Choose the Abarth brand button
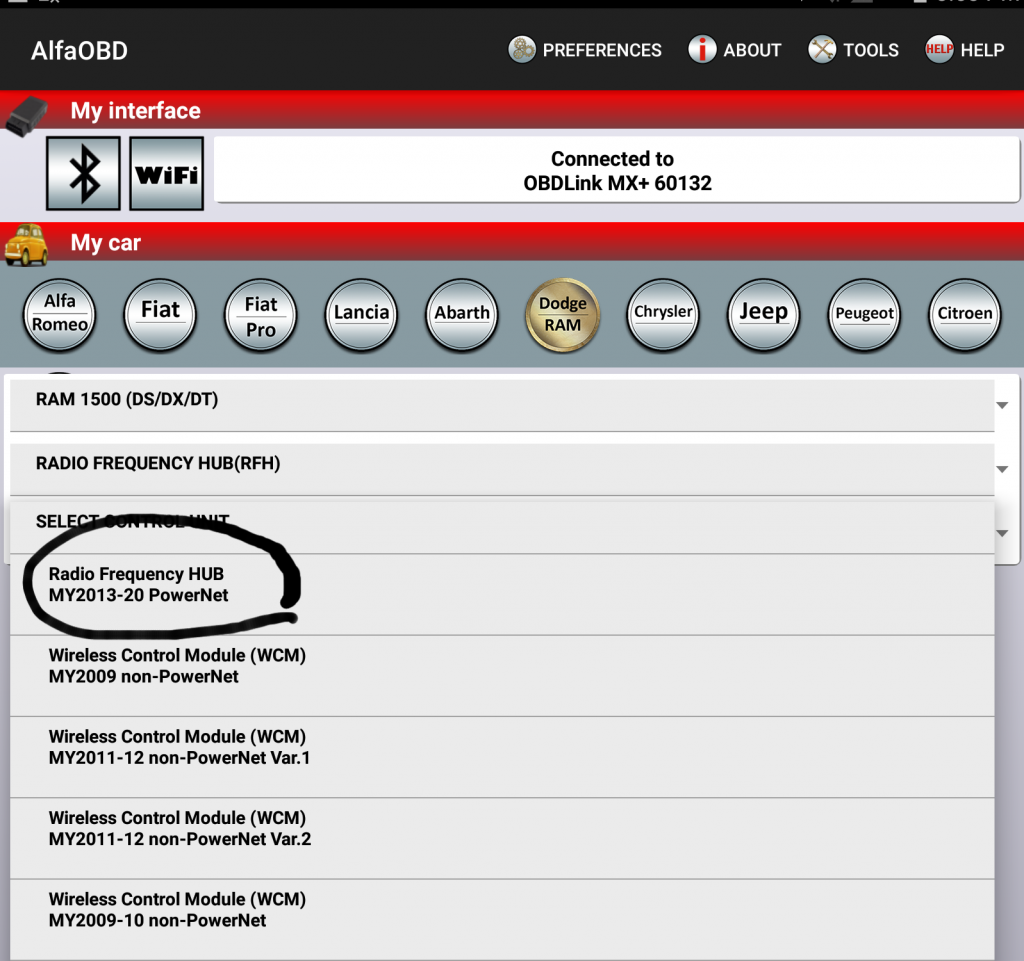1024x961 pixels. pyautogui.click(x=462, y=315)
